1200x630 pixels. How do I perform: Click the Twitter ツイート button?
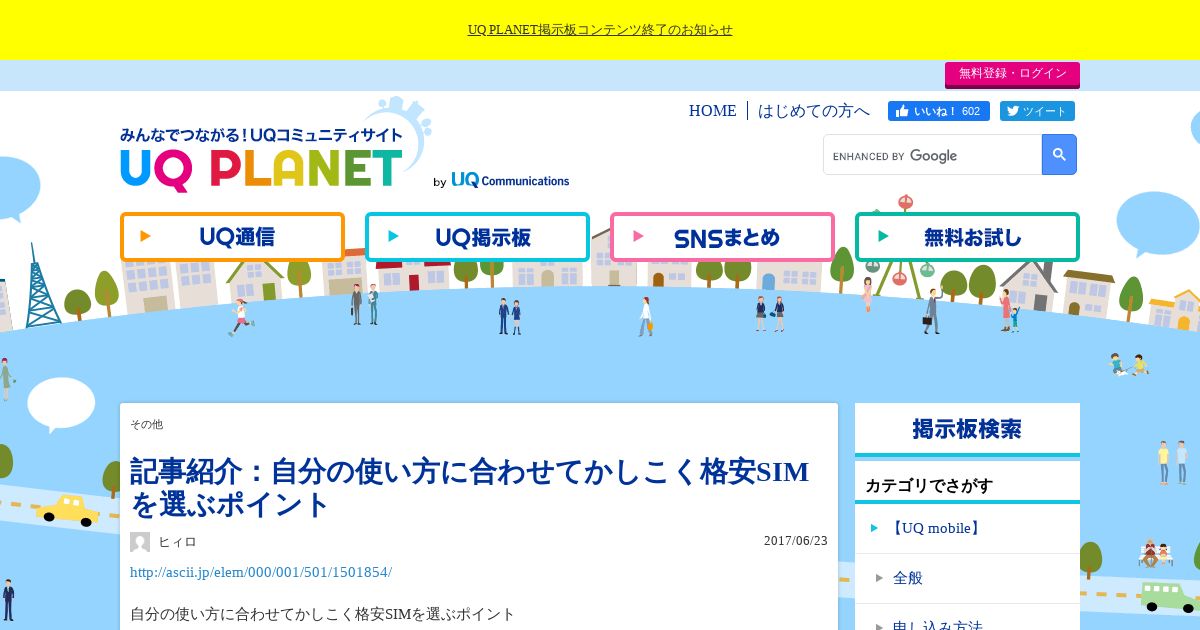(x=1037, y=111)
